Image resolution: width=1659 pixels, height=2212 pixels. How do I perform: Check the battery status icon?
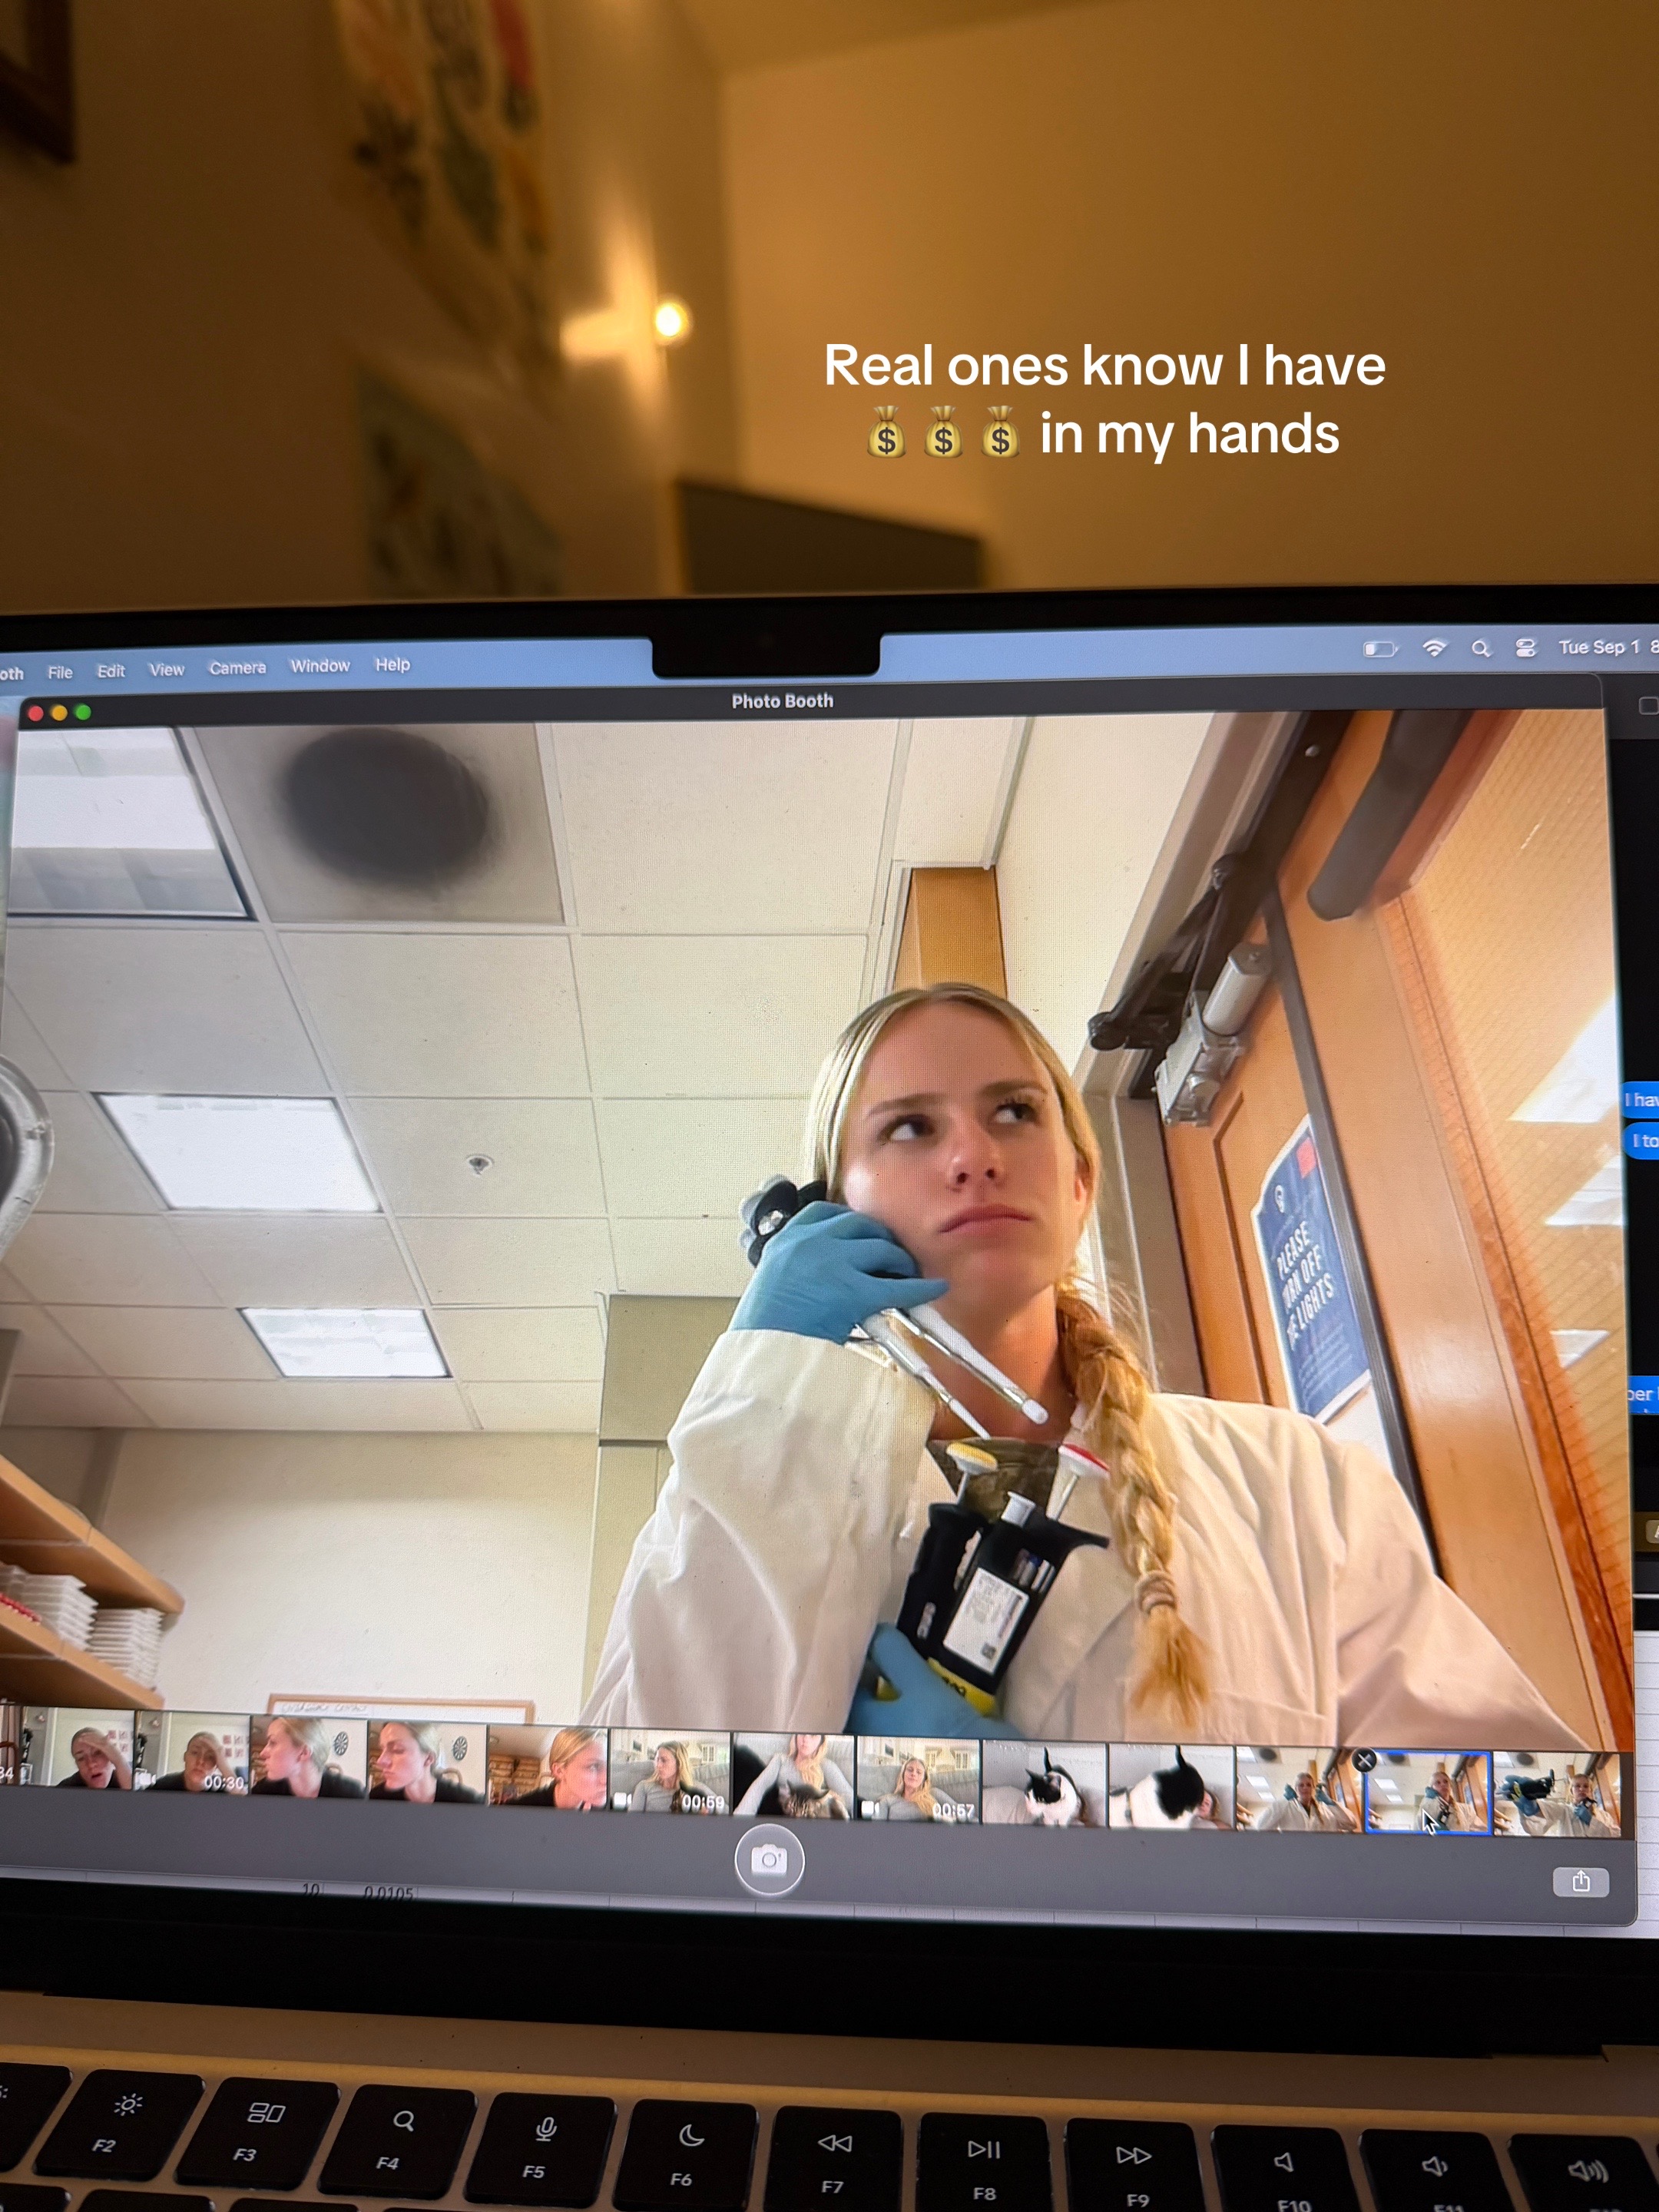click(x=1380, y=649)
